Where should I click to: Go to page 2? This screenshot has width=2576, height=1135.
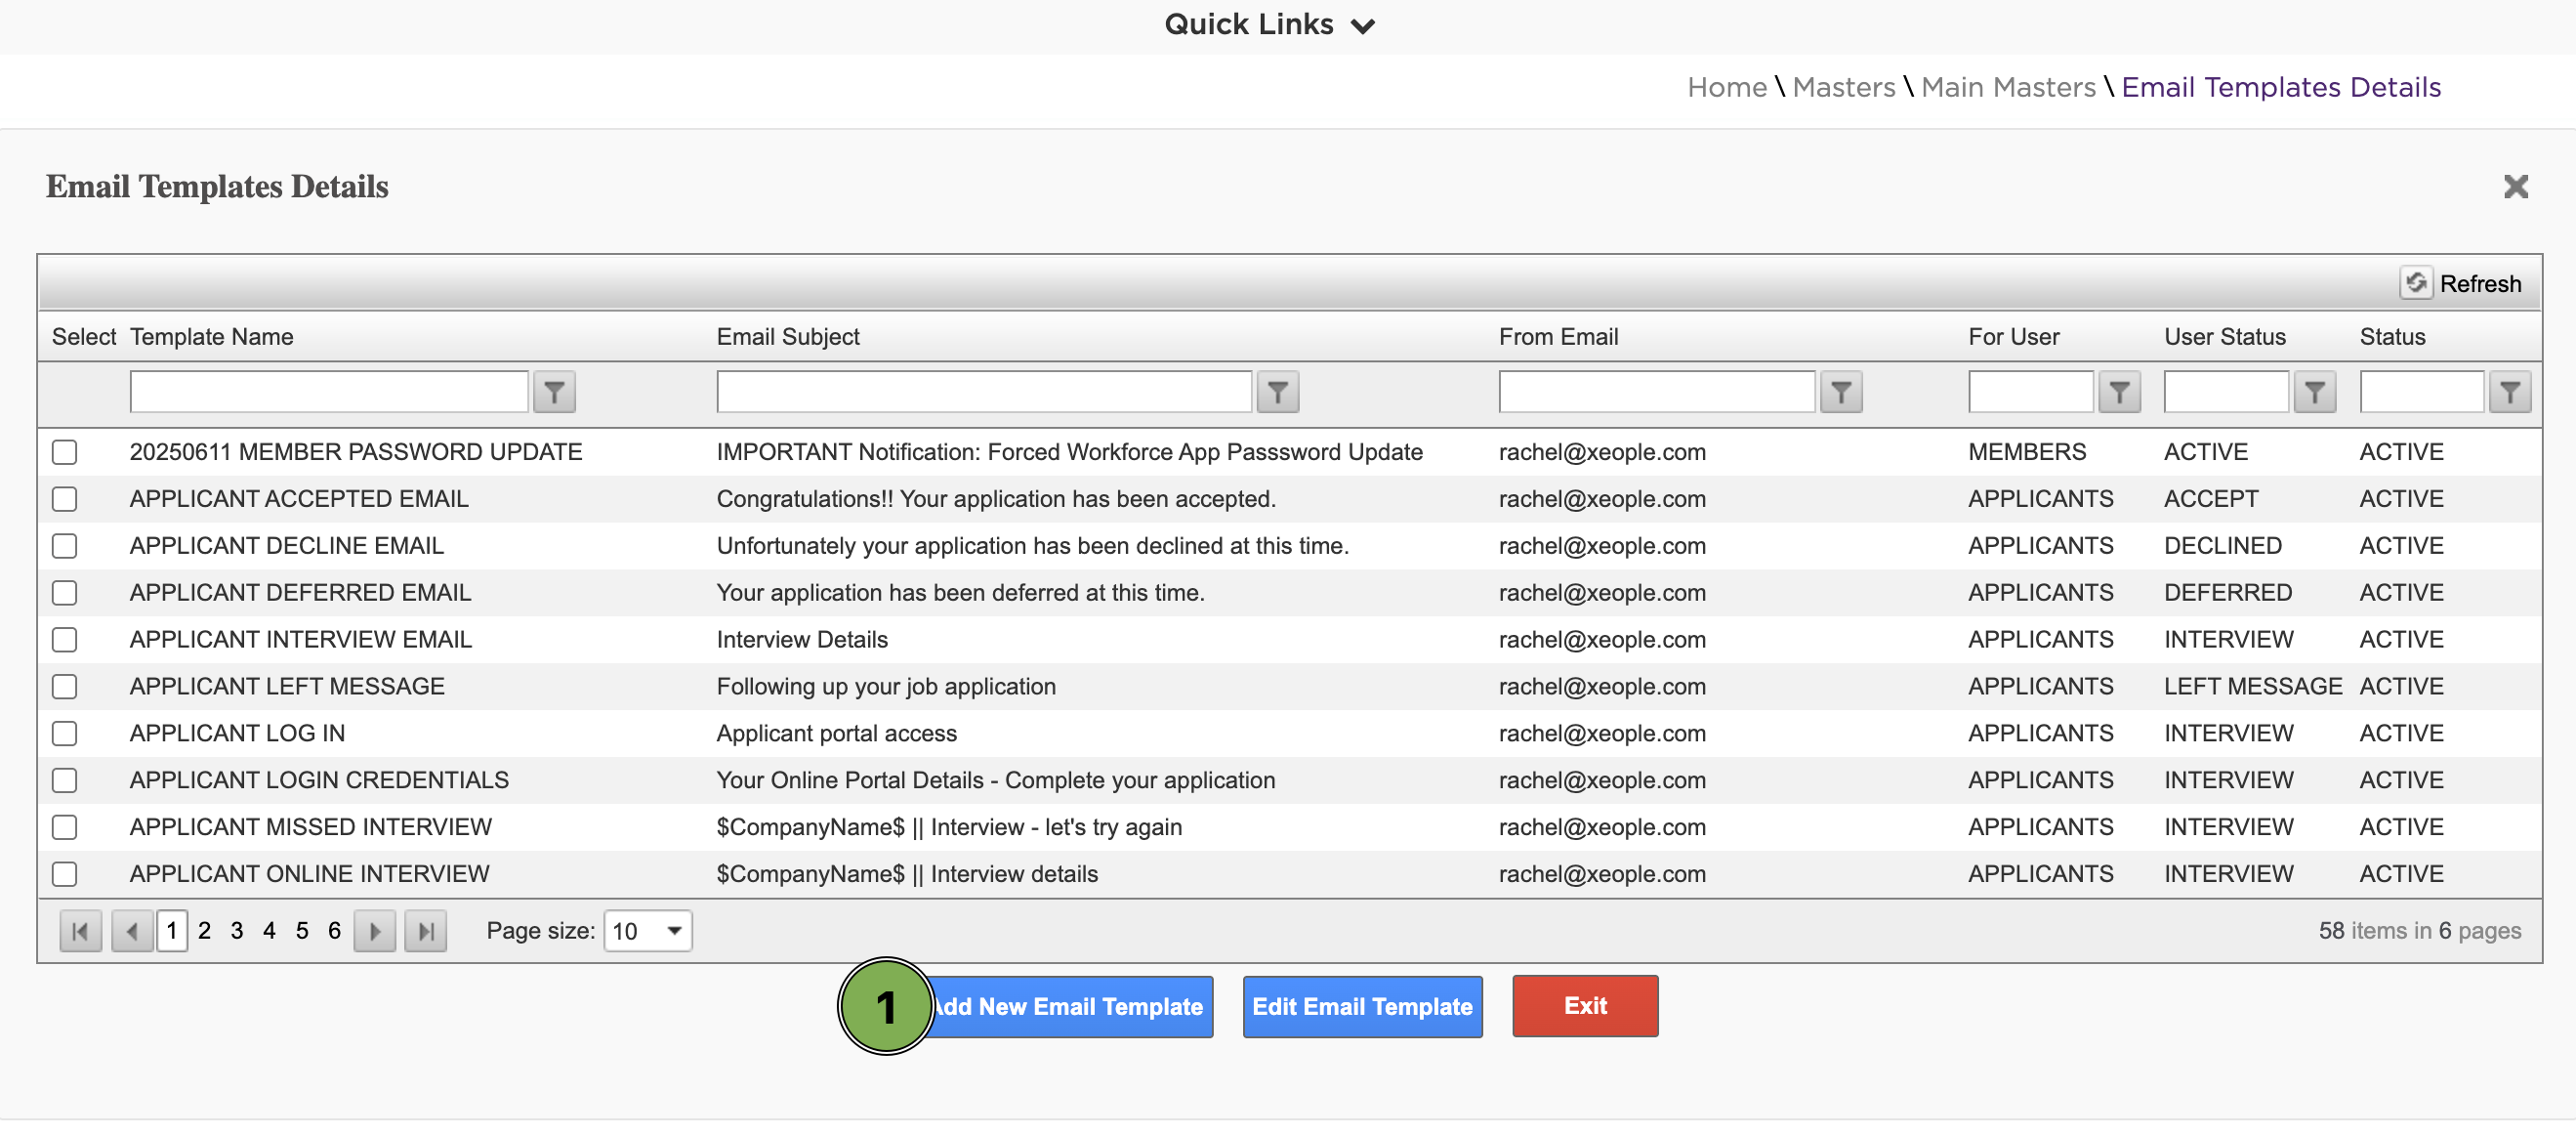pyautogui.click(x=204, y=931)
